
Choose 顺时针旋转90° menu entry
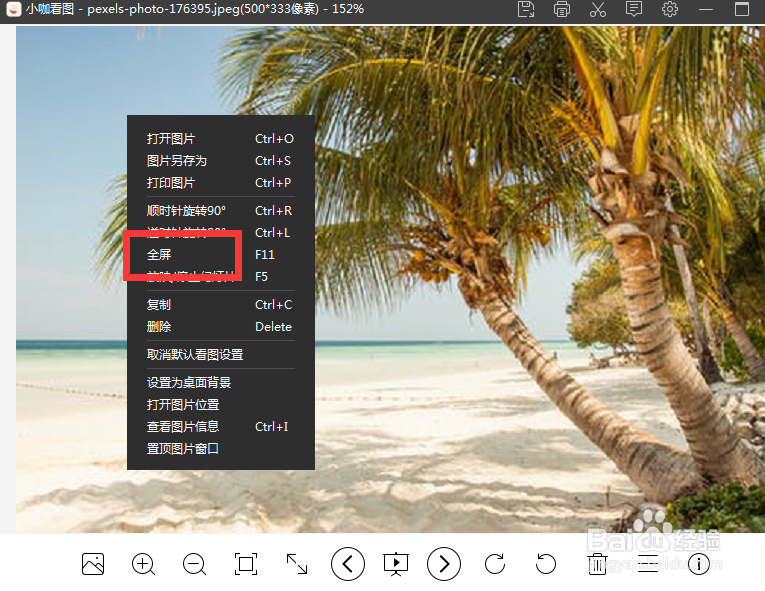pyautogui.click(x=221, y=210)
